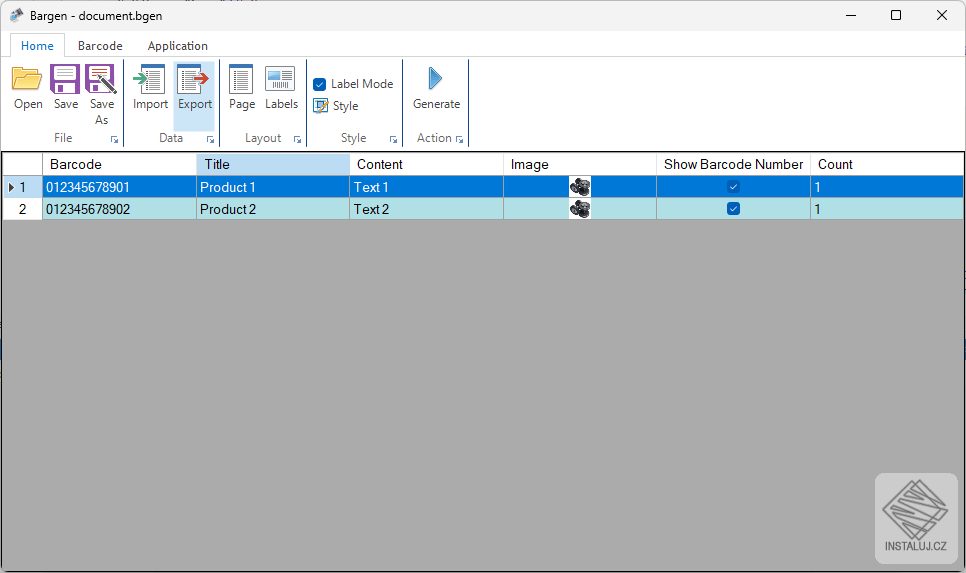The width and height of the screenshot is (966, 573).
Task: Minimize the Bargen window
Action: [x=851, y=15]
